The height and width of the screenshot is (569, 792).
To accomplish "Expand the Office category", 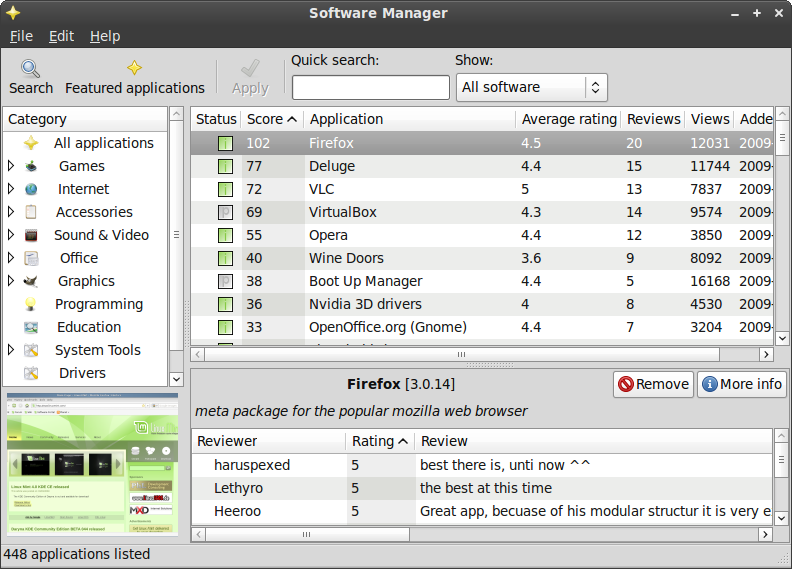I will 11,257.
